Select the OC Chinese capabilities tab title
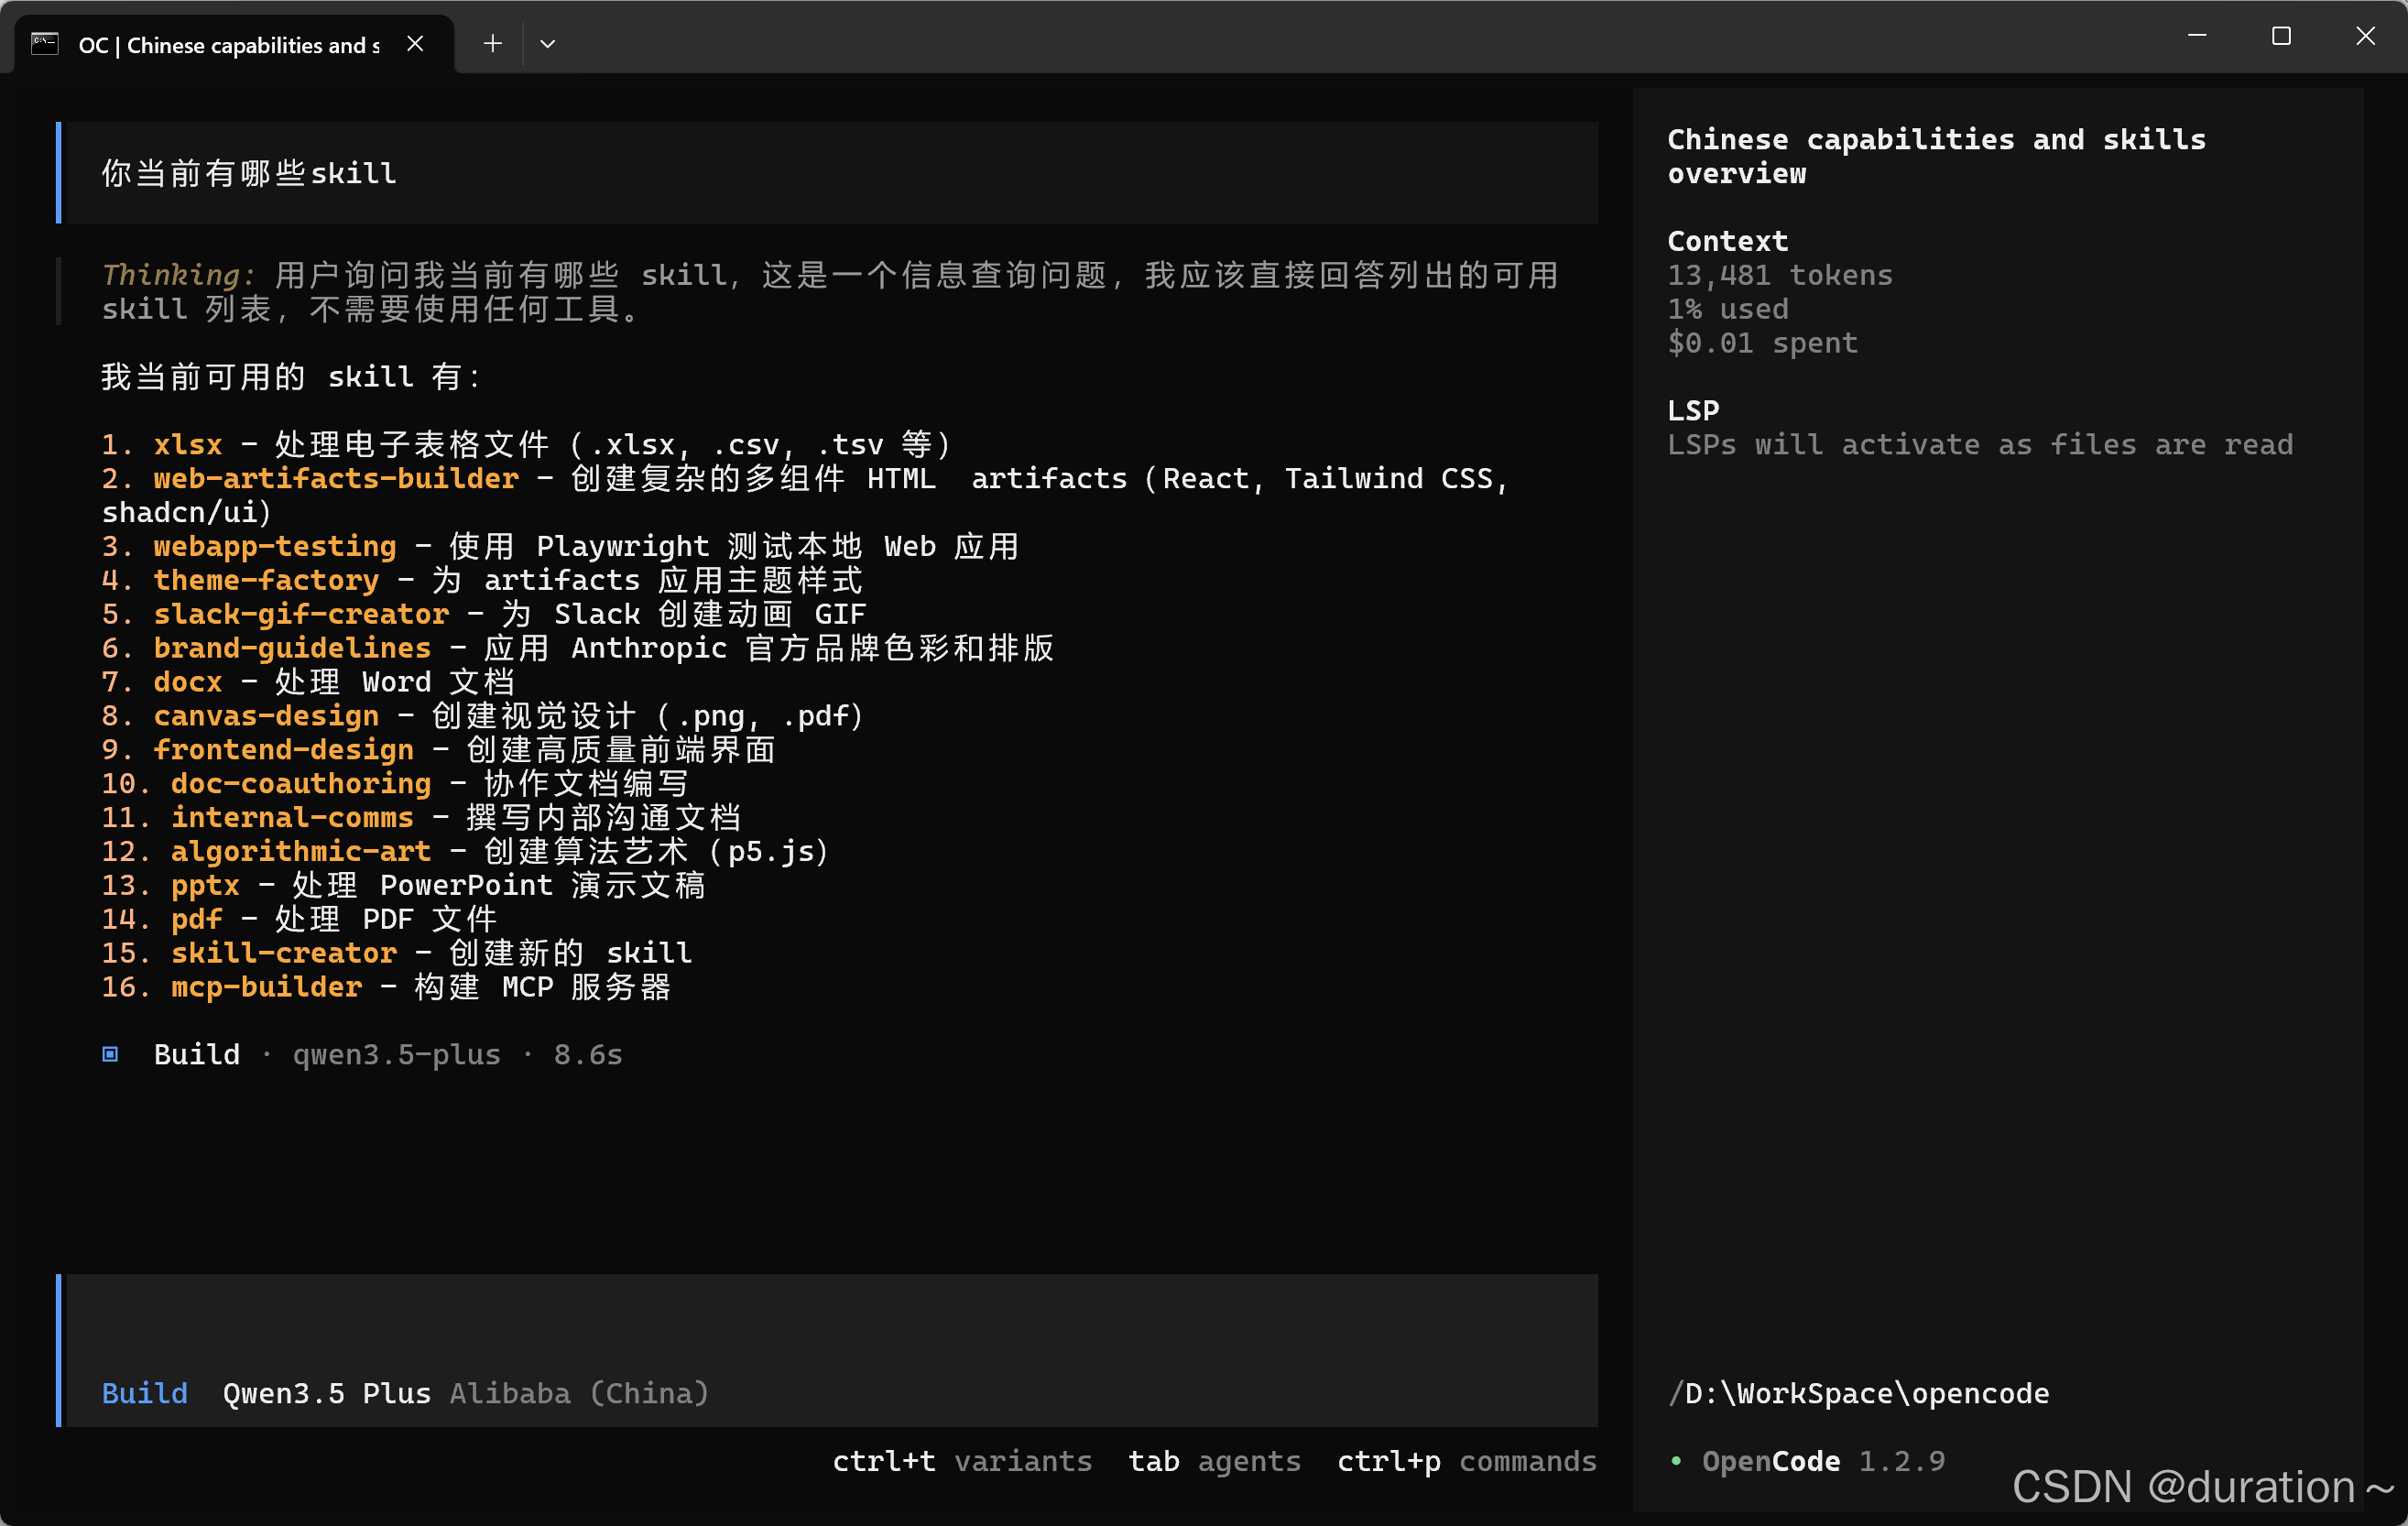This screenshot has width=2408, height=1526. pyautogui.click(x=229, y=45)
